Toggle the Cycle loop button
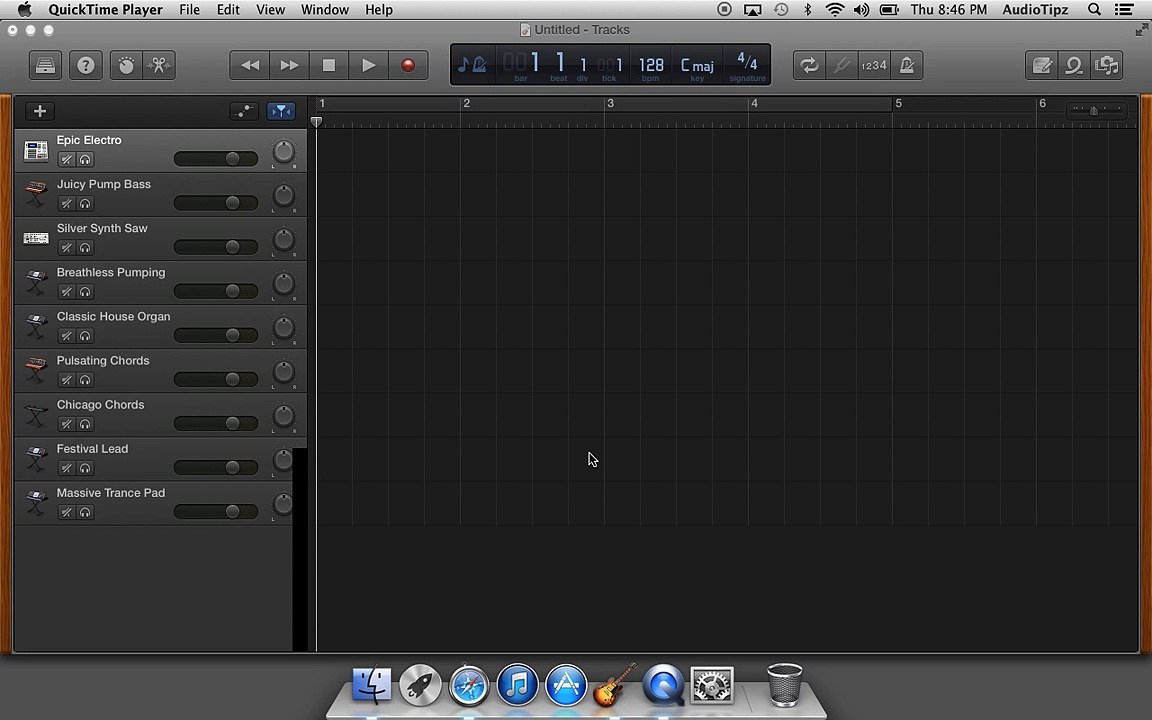 pyautogui.click(x=809, y=65)
